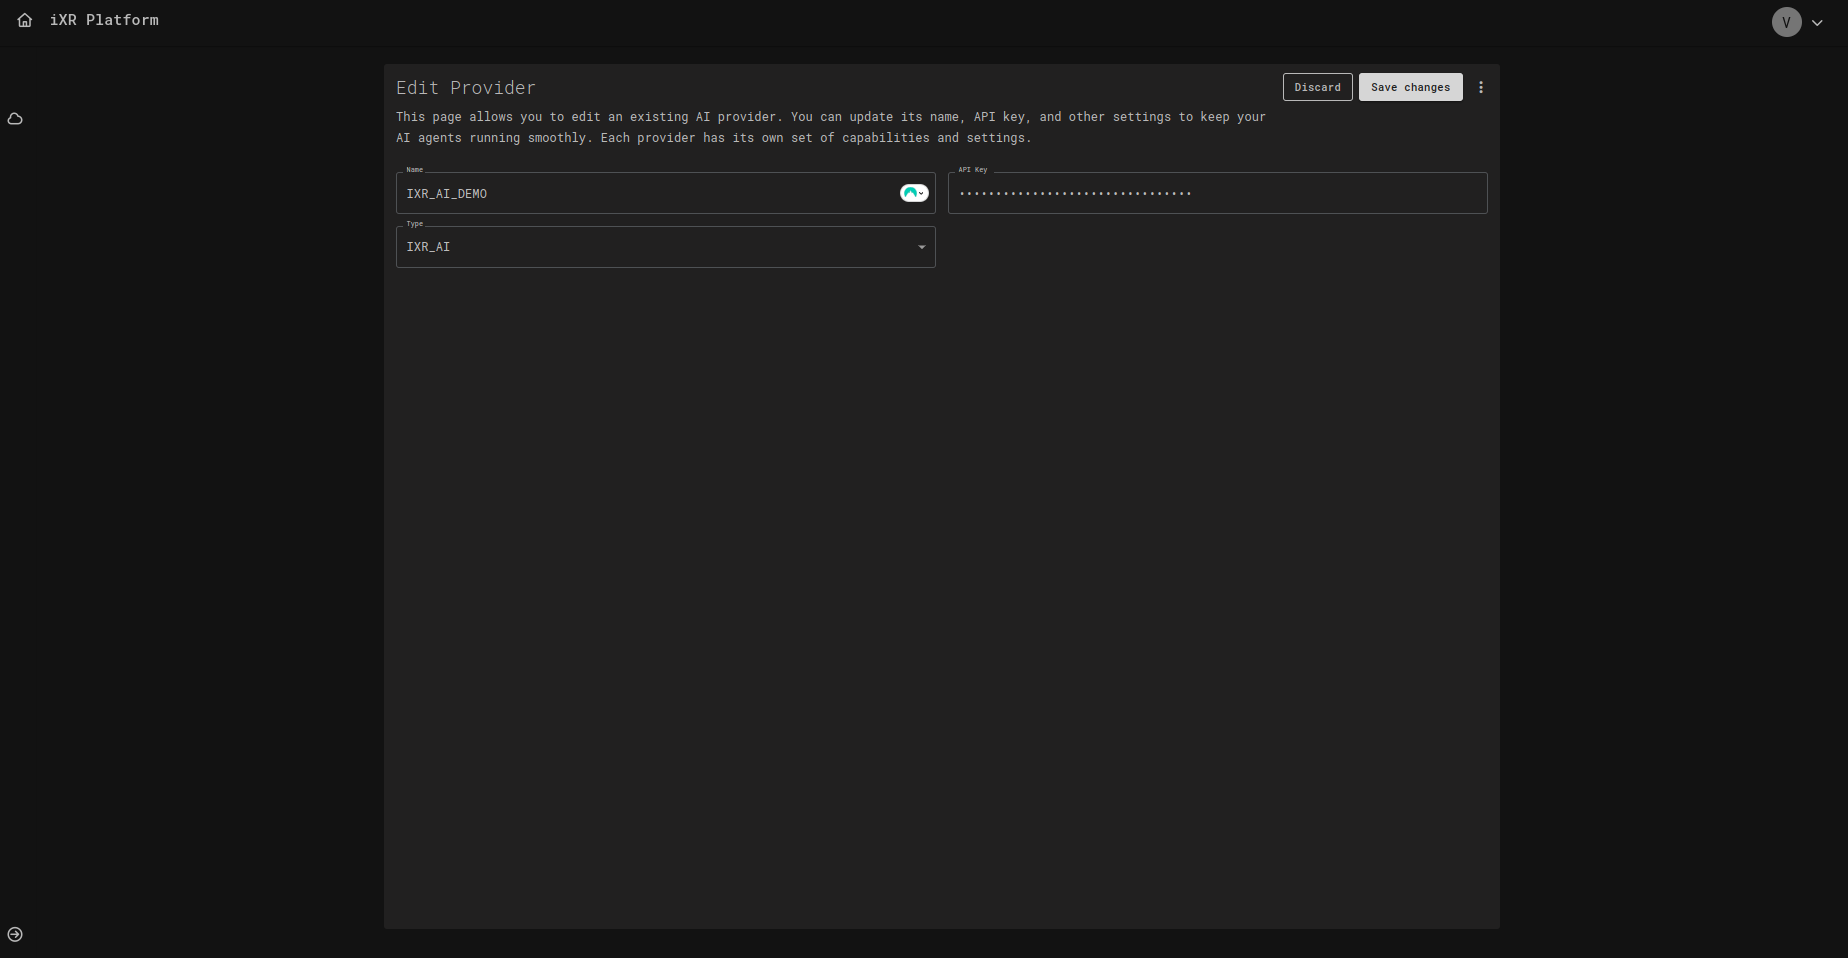Open the three-dot more options menu
This screenshot has height=958, width=1848.
point(1481,87)
